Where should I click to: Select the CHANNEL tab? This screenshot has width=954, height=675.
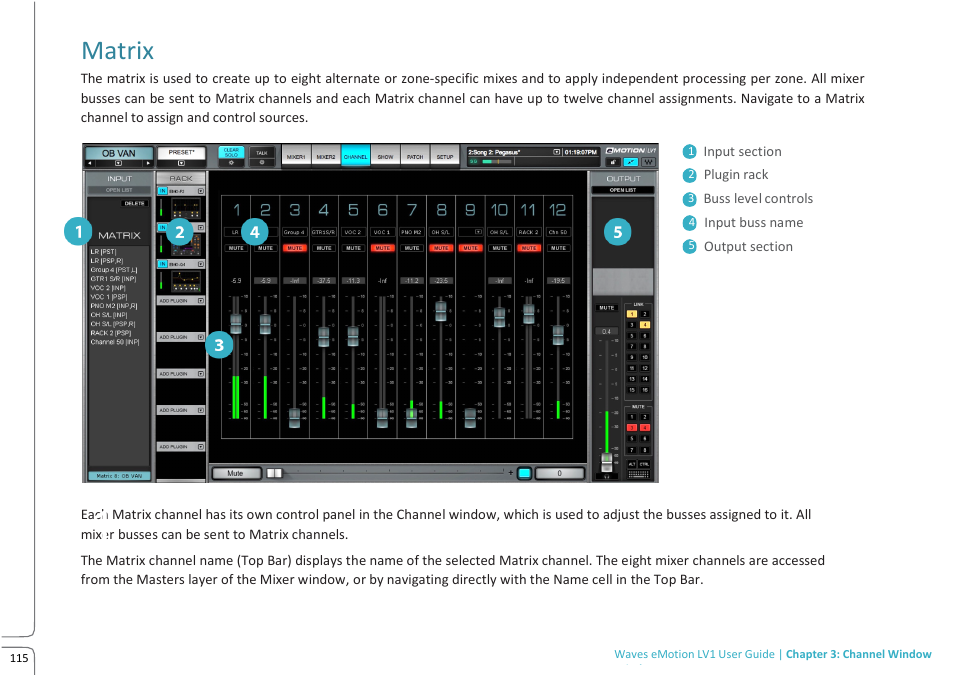[x=355, y=156]
